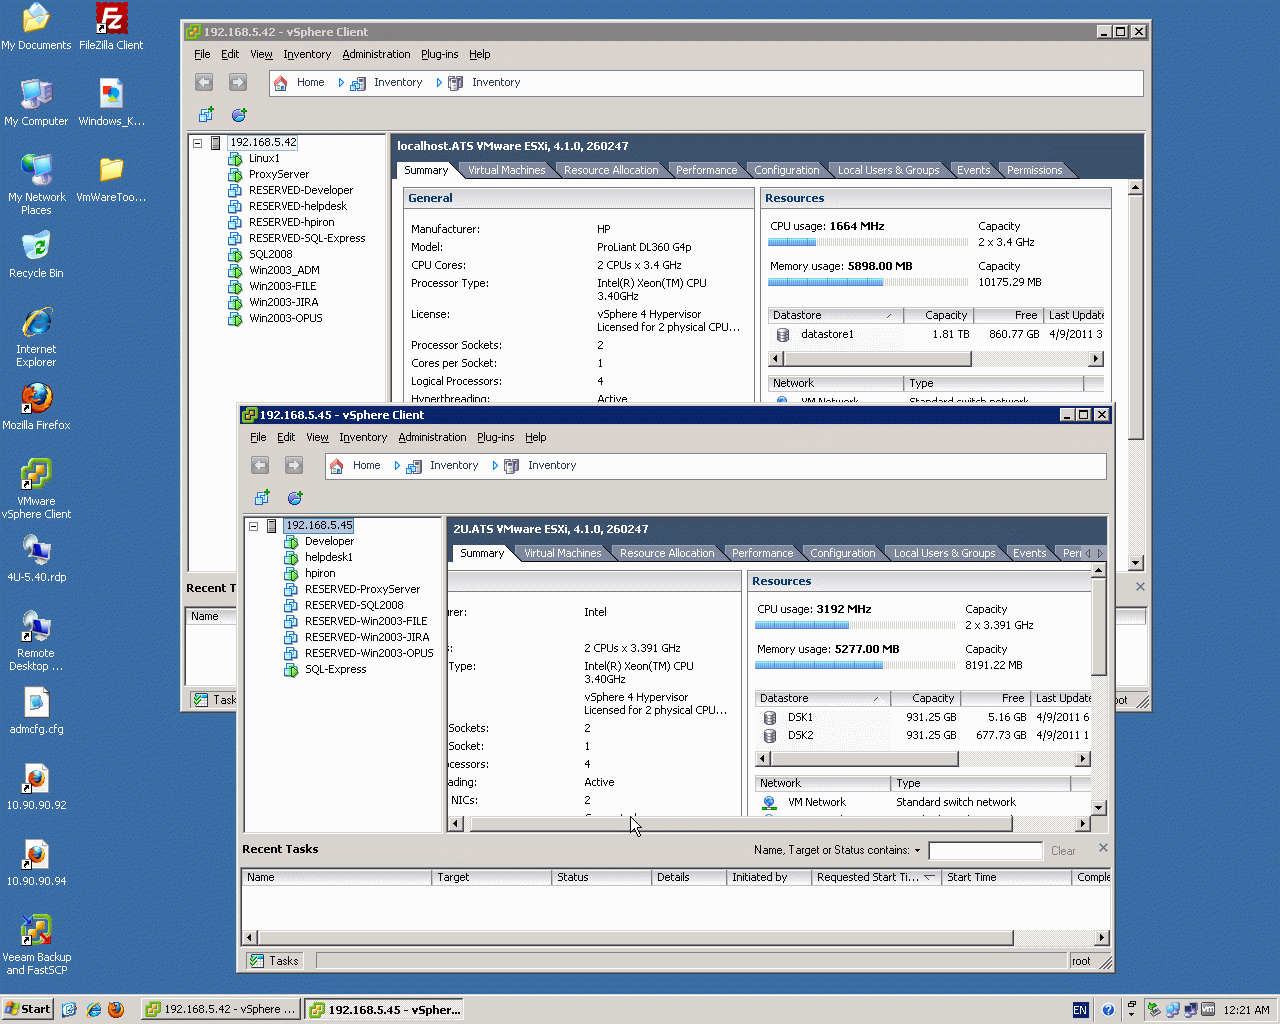
Task: Open Administration menu in 192.168.5.45 window
Action: [x=432, y=437]
